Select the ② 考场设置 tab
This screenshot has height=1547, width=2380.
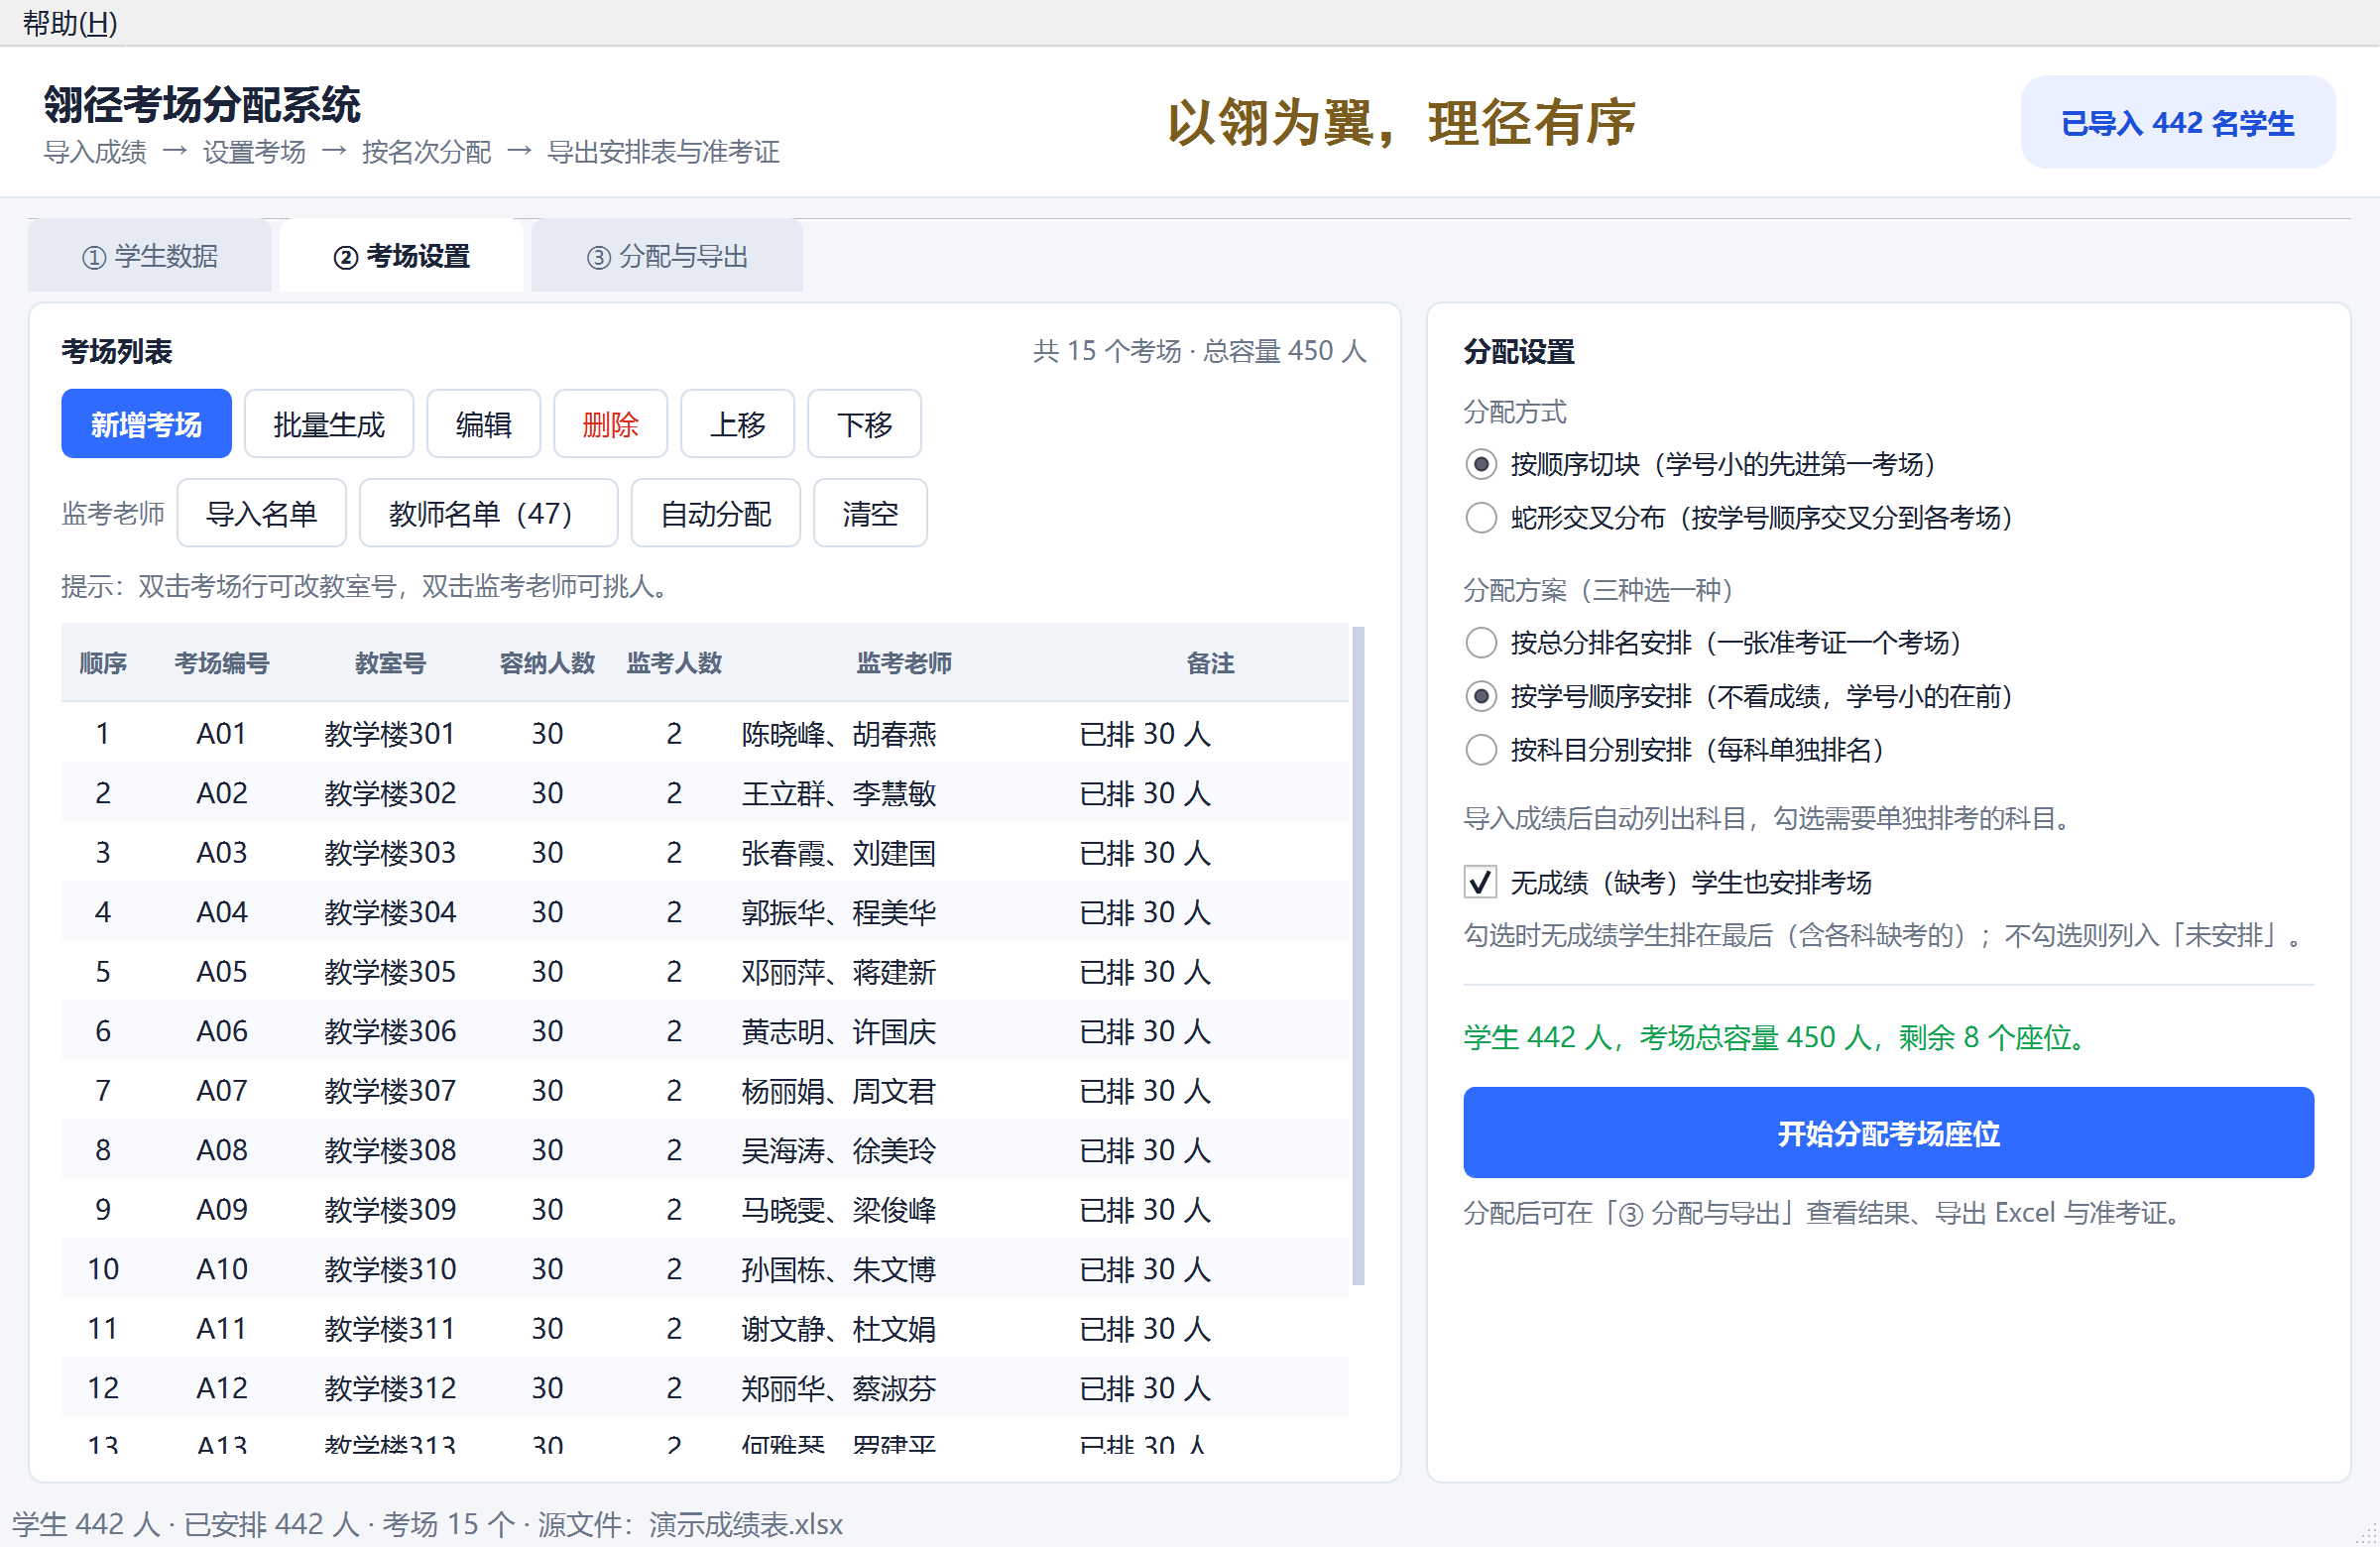(x=401, y=256)
